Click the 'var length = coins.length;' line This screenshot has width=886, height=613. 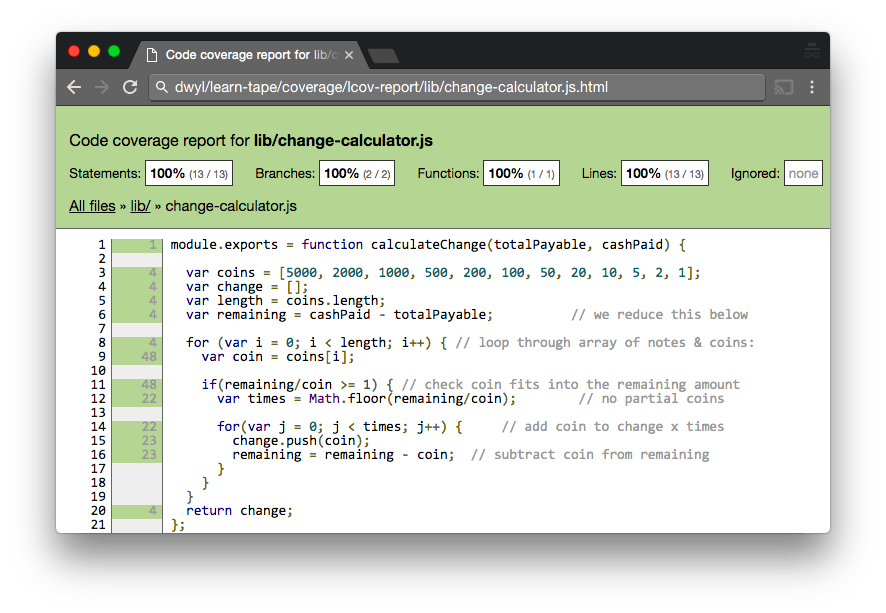pos(285,301)
